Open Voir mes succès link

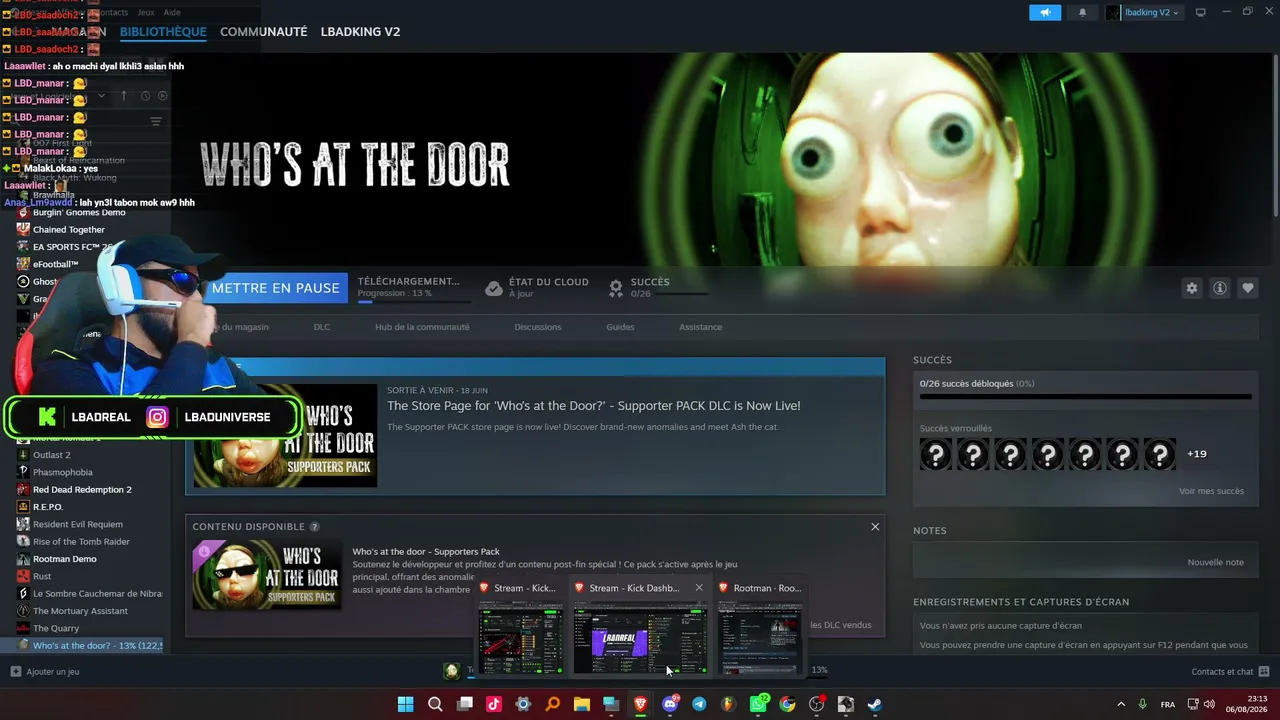point(1211,491)
